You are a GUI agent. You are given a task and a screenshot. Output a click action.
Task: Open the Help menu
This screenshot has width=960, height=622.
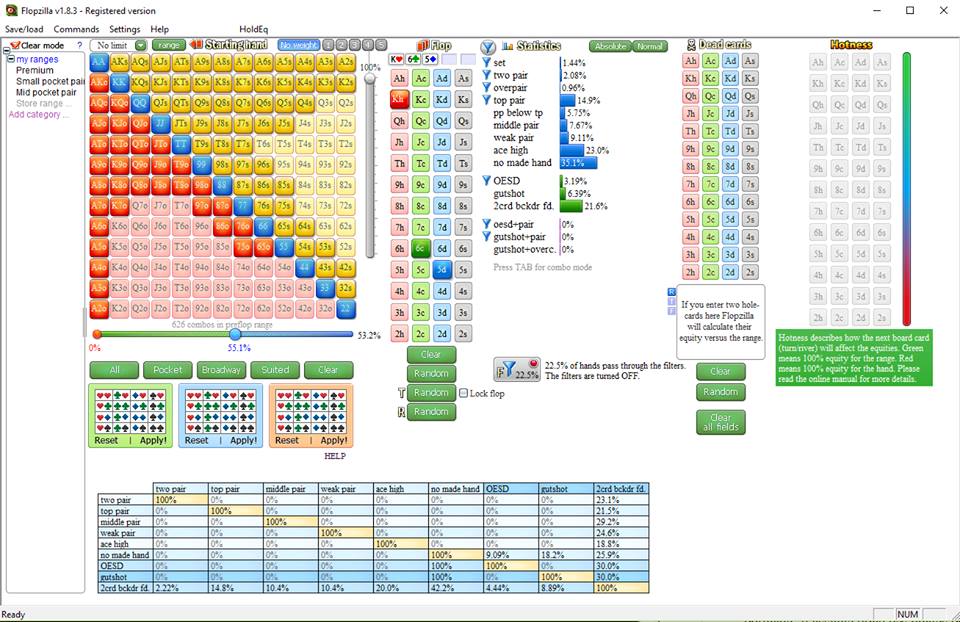pyautogui.click(x=159, y=29)
